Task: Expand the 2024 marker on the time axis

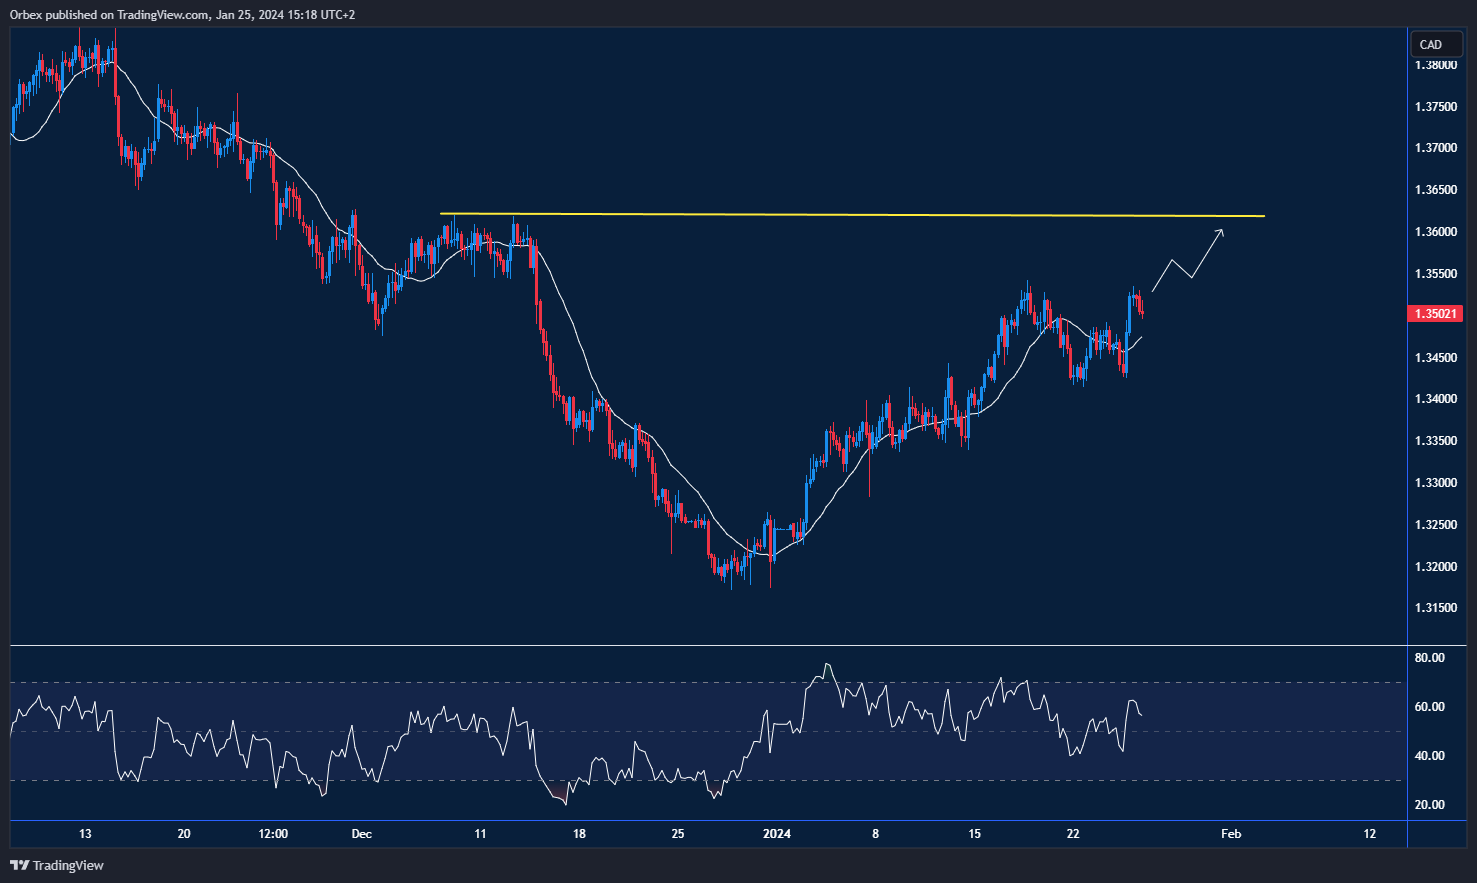Action: tap(777, 833)
